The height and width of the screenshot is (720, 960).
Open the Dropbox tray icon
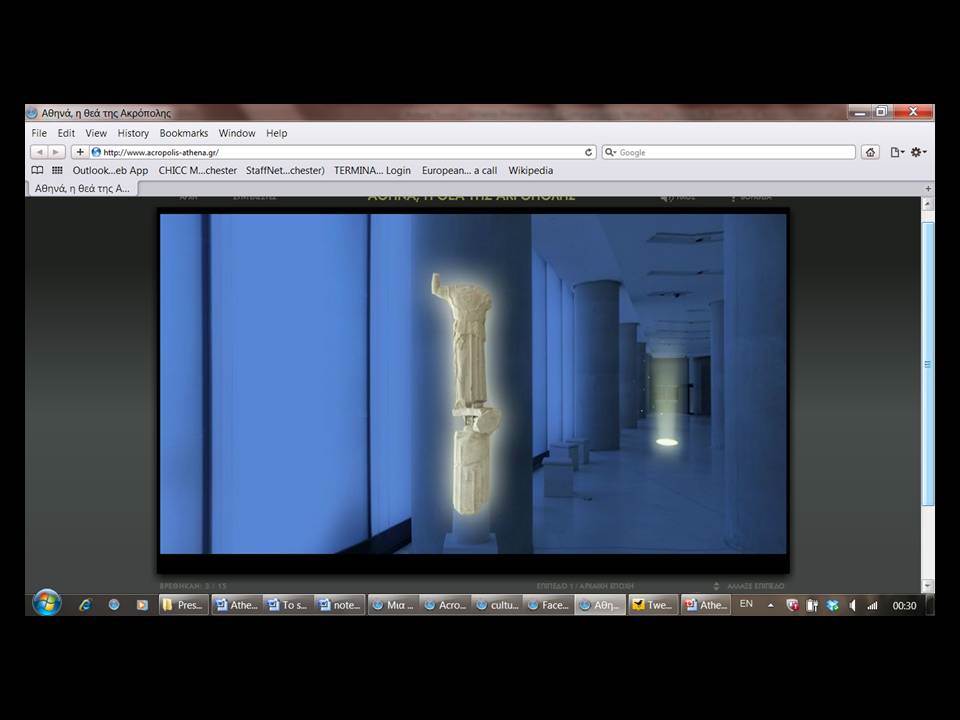[832, 606]
